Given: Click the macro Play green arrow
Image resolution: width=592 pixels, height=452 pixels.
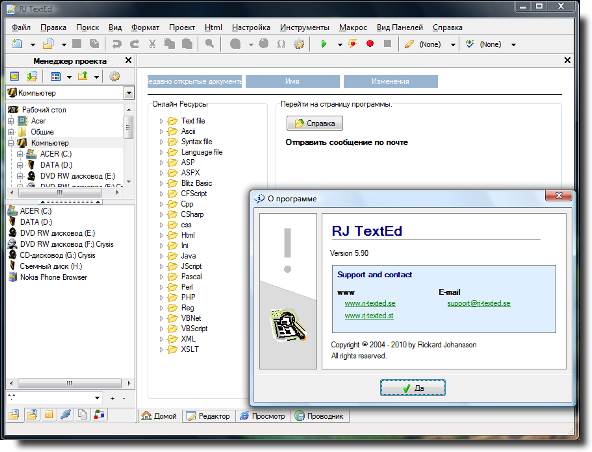Looking at the screenshot, I should [x=324, y=44].
